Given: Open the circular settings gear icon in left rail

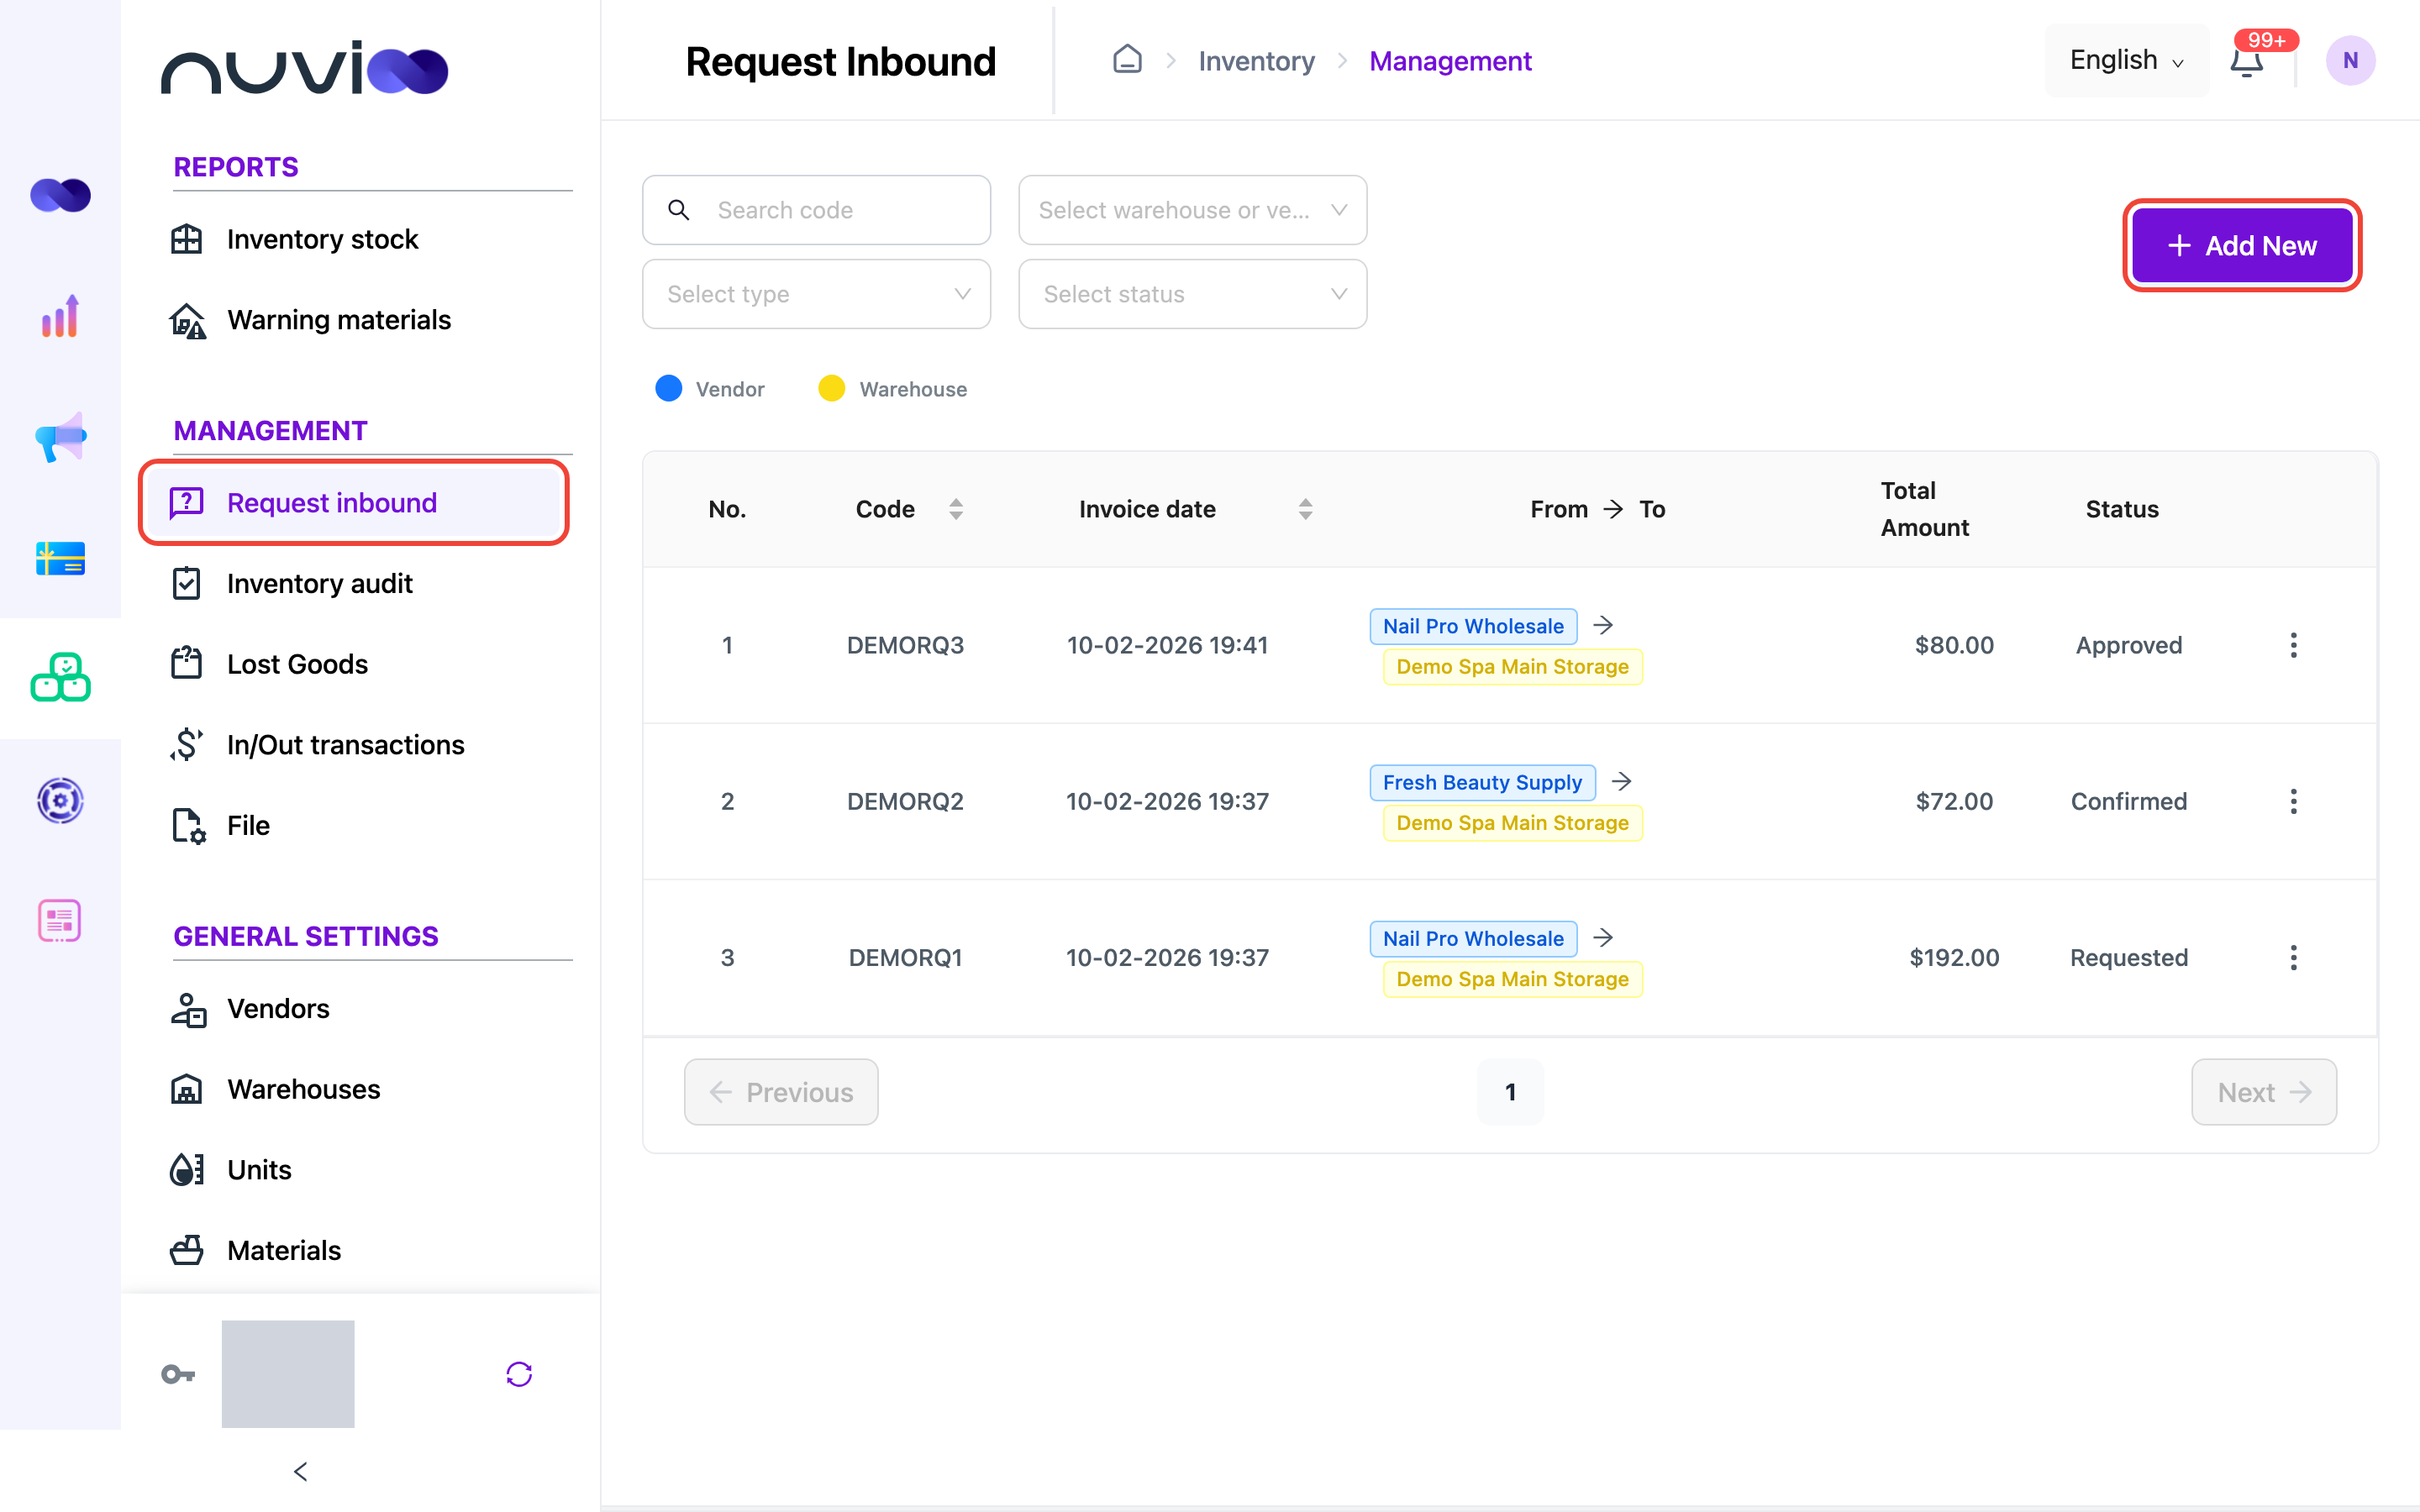Looking at the screenshot, I should [60, 800].
